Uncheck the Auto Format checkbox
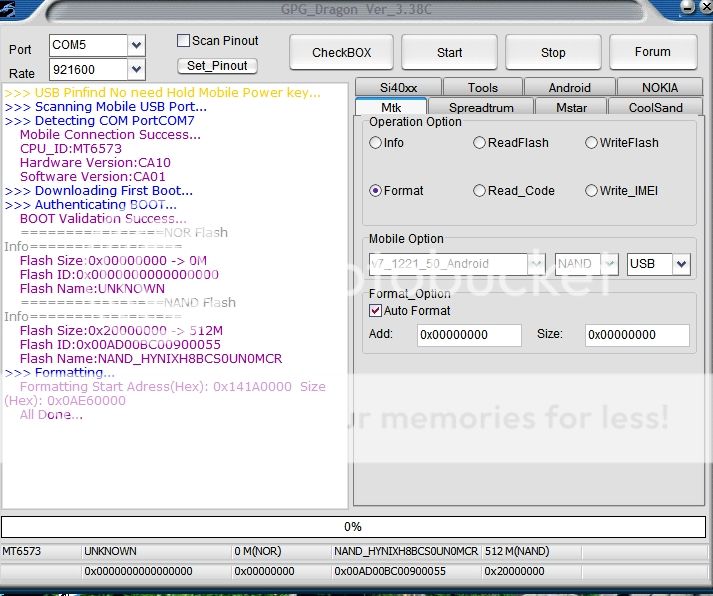Image resolution: width=713 pixels, height=596 pixels. 376,311
